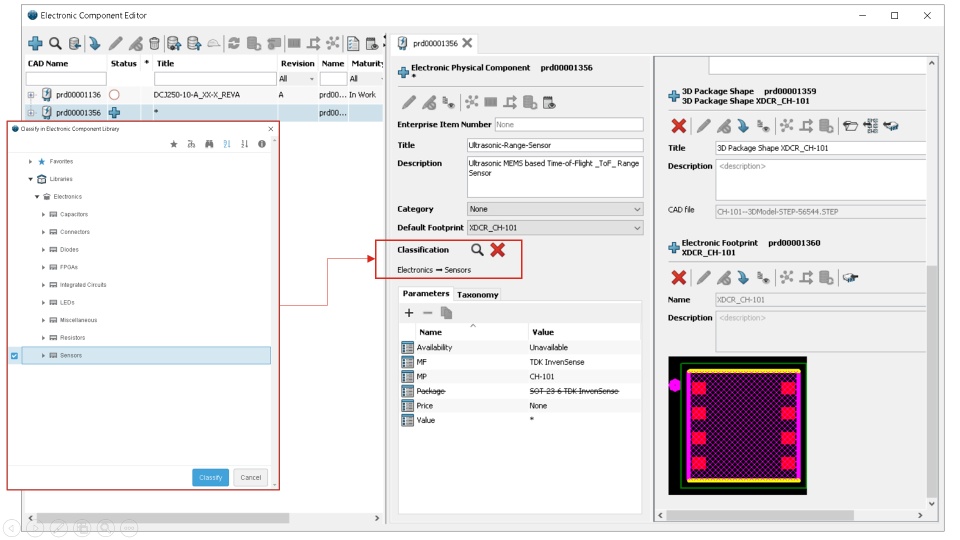Select the prd00001356 document tab
This screenshot has height=540, width=960.
pos(435,43)
